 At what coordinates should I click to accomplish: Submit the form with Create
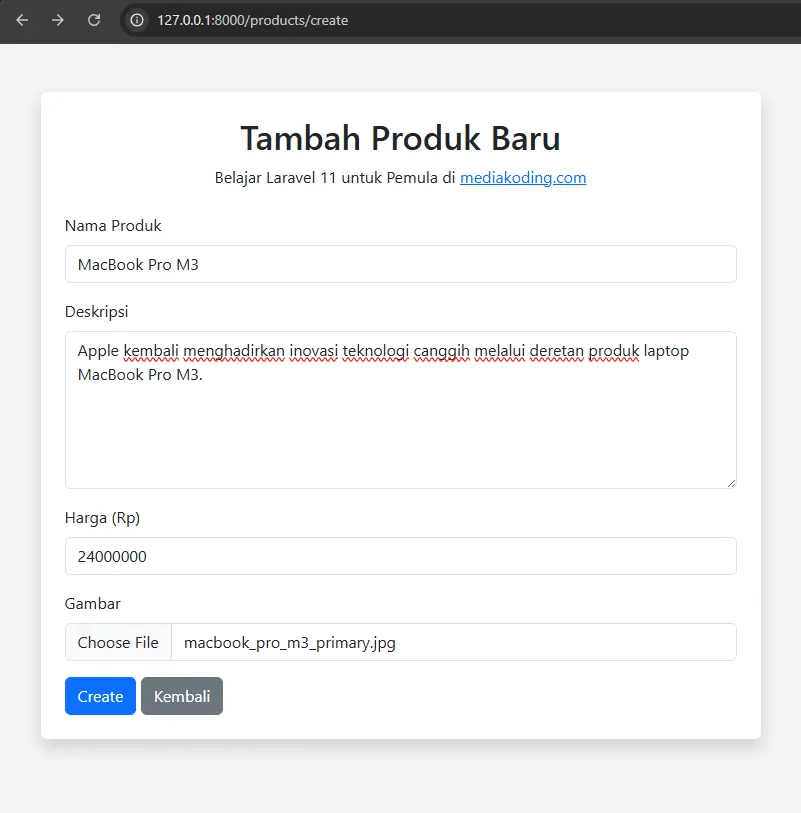(x=100, y=696)
